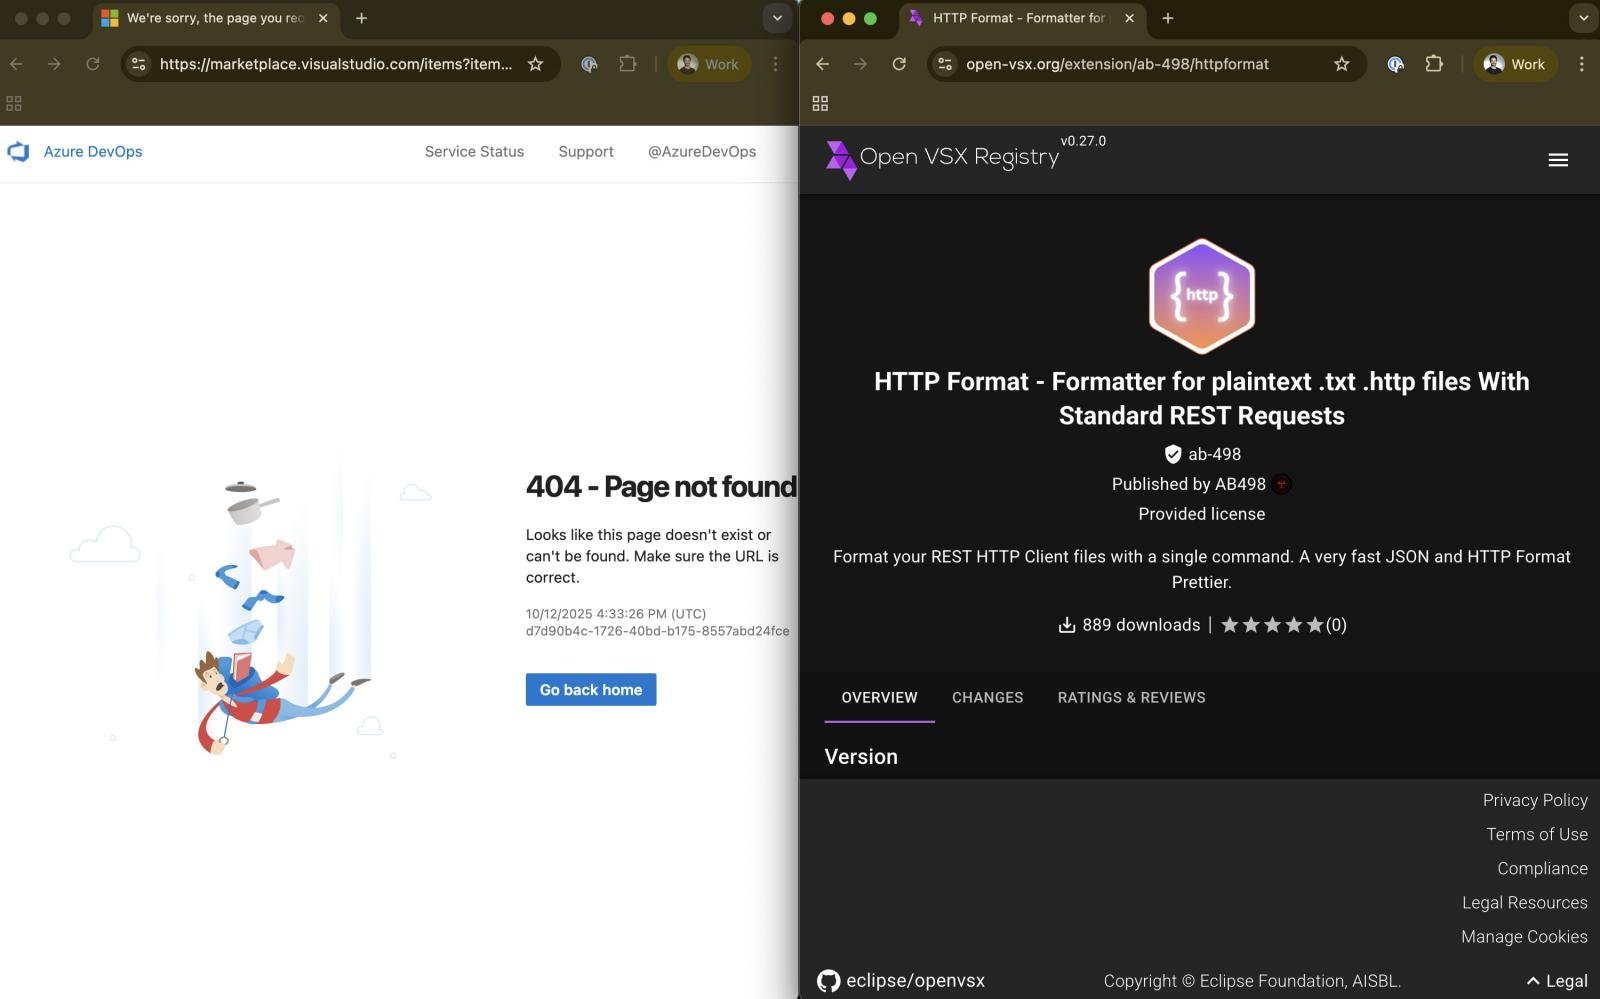Click the Go back home button
Image resolution: width=1600 pixels, height=999 pixels.
point(590,689)
